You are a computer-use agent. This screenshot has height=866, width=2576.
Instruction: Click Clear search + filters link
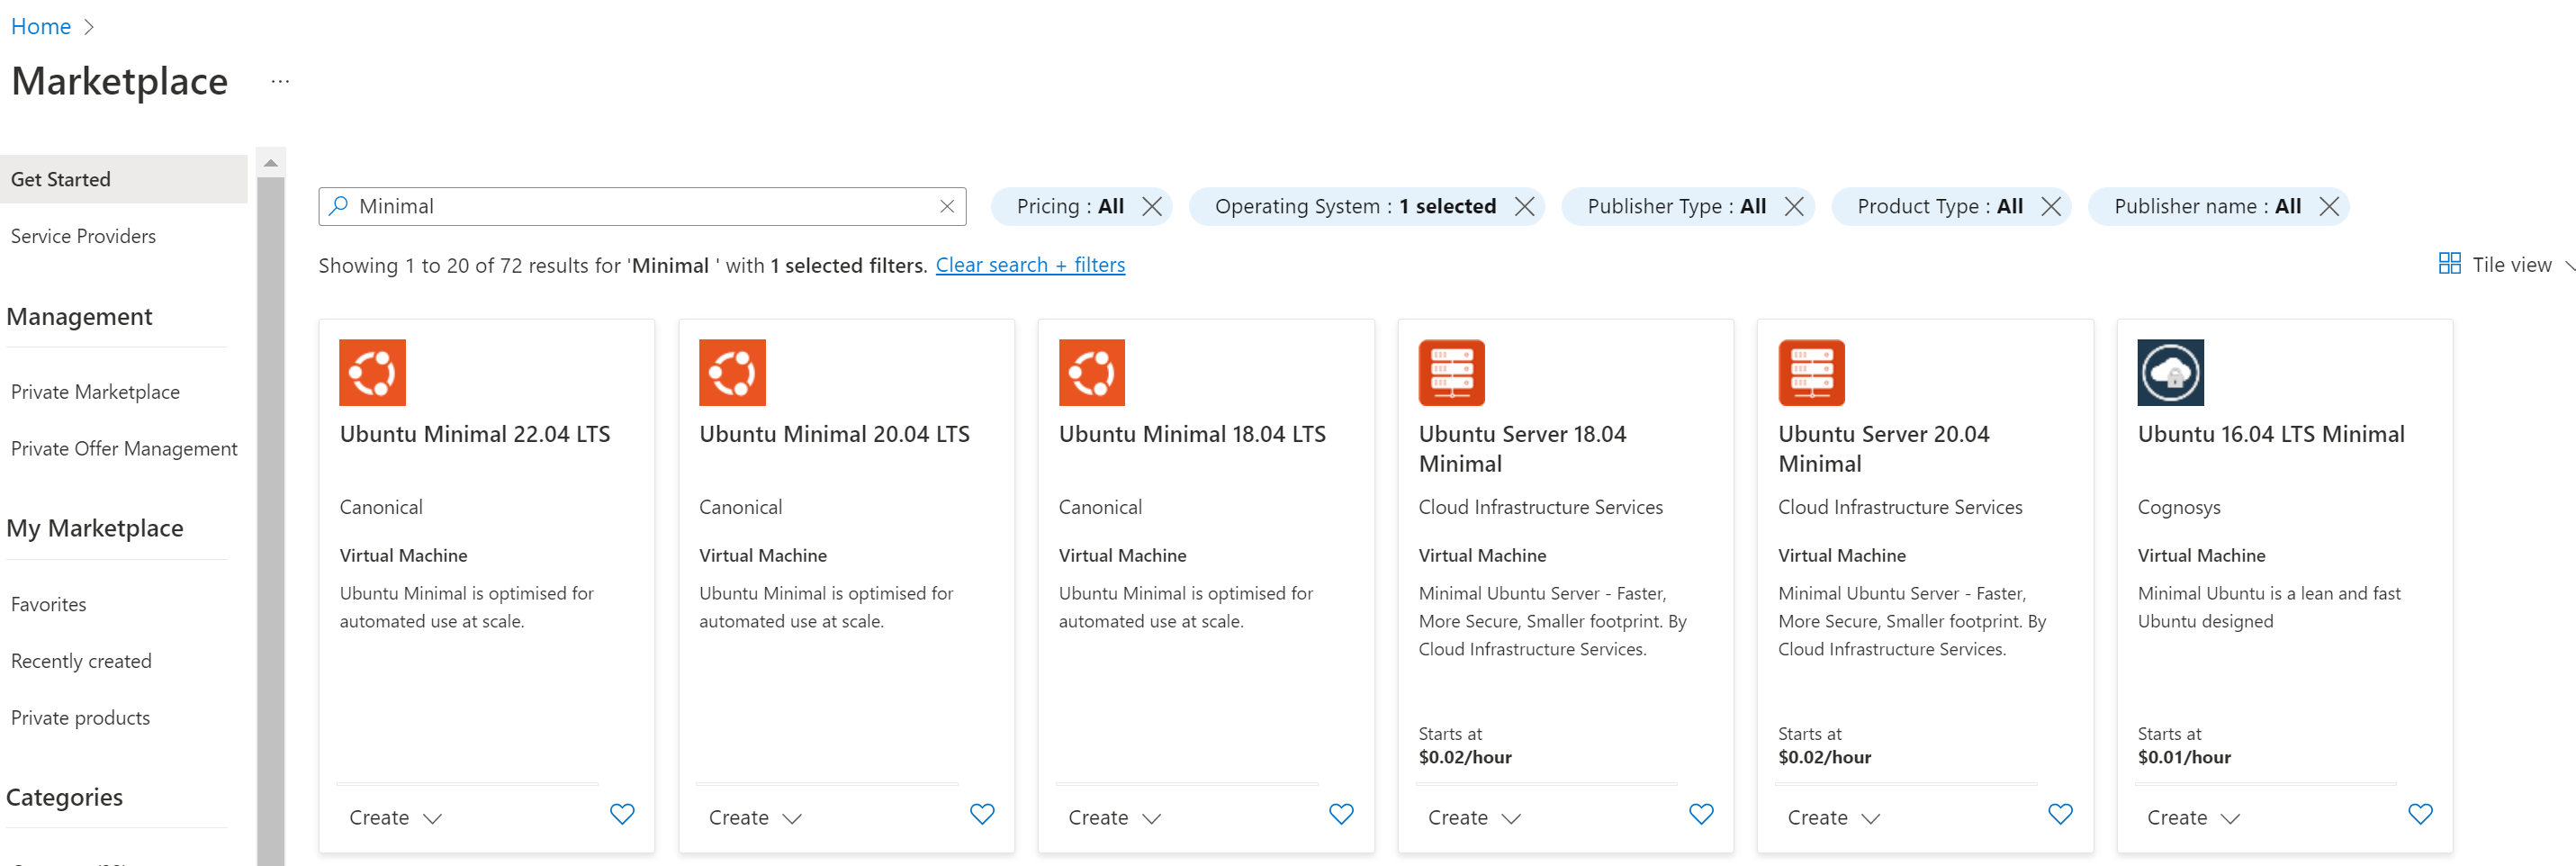point(1030,265)
